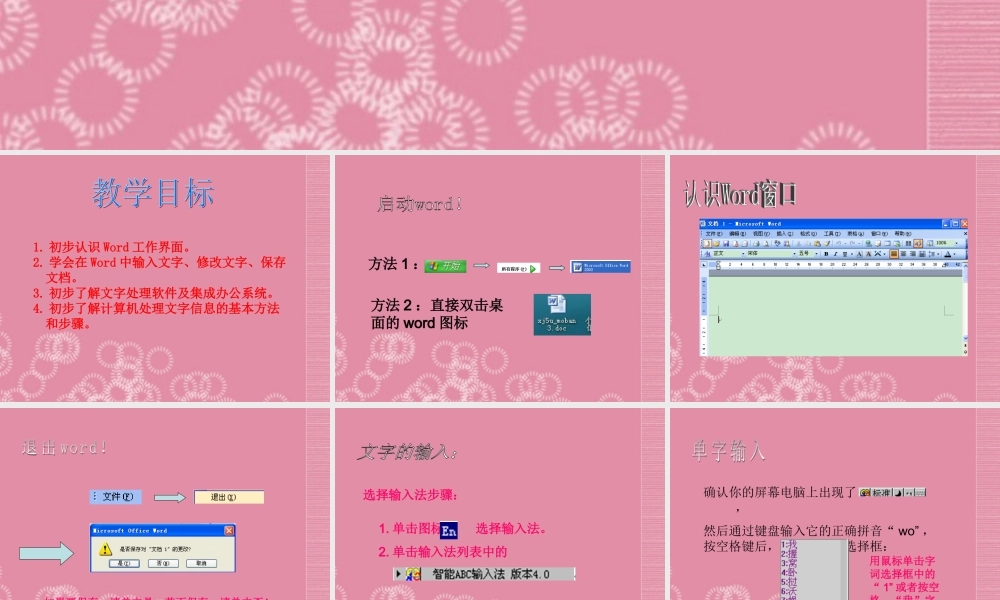Click the highlighted Justify align icon in Word
1000x600 pixels.
coord(893,254)
